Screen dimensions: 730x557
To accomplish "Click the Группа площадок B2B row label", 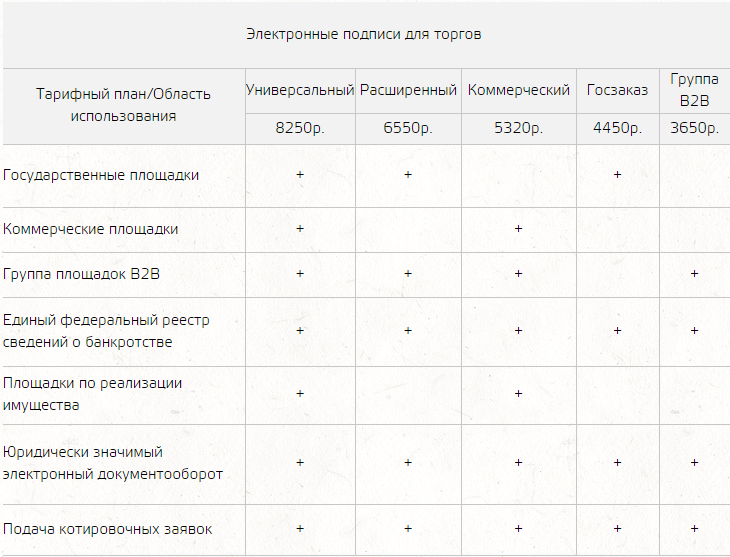I will (x=81, y=274).
